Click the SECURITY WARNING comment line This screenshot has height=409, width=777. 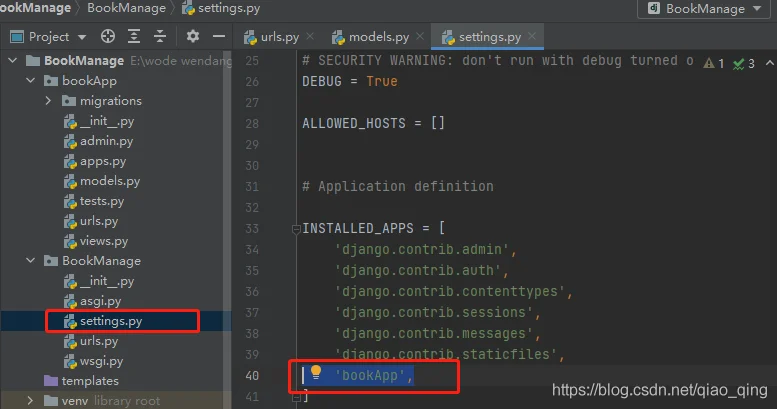pos(498,60)
